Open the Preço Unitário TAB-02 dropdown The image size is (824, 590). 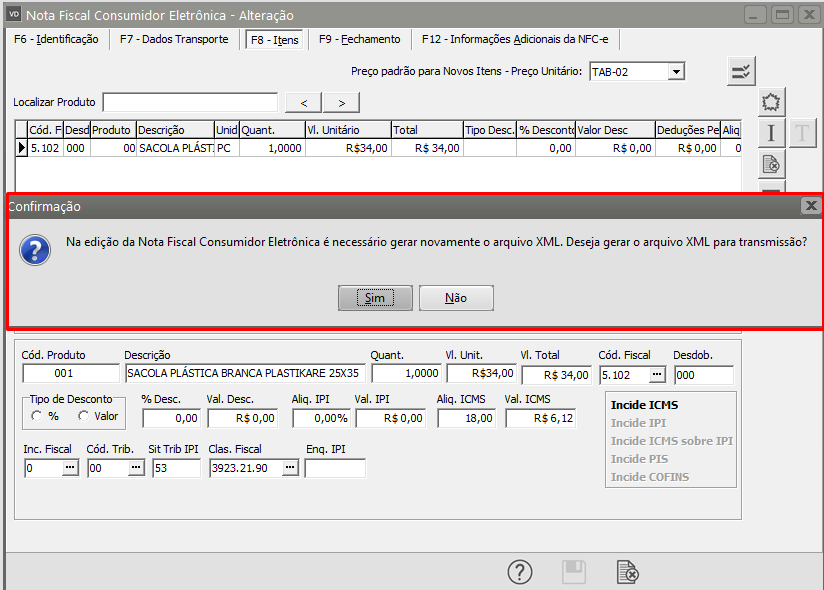click(676, 72)
